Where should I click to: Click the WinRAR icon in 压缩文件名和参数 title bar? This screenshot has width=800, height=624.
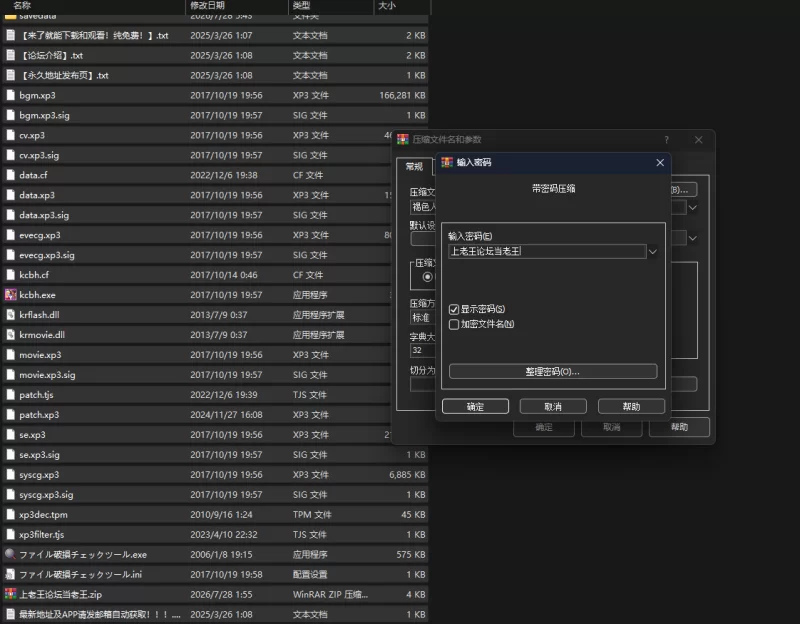pyautogui.click(x=403, y=139)
